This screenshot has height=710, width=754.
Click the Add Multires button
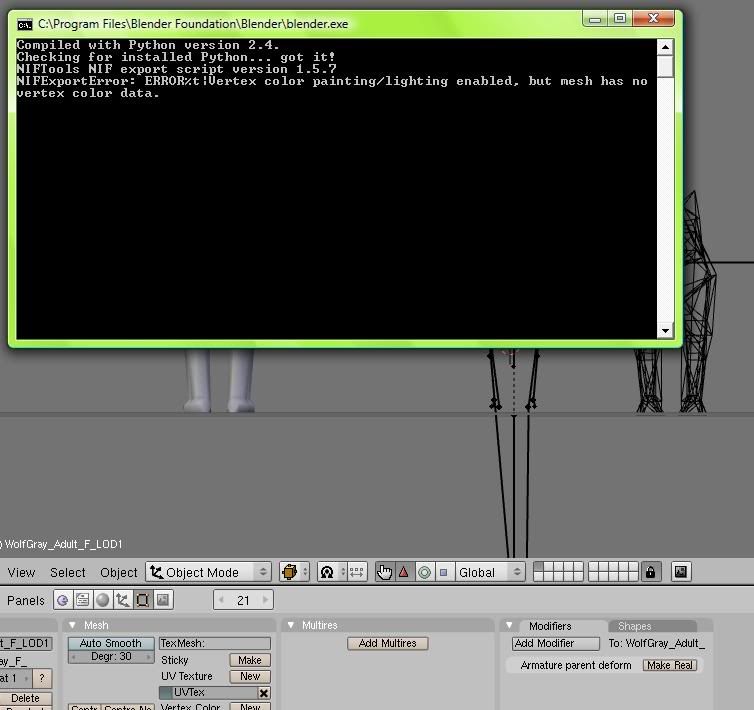(x=388, y=643)
